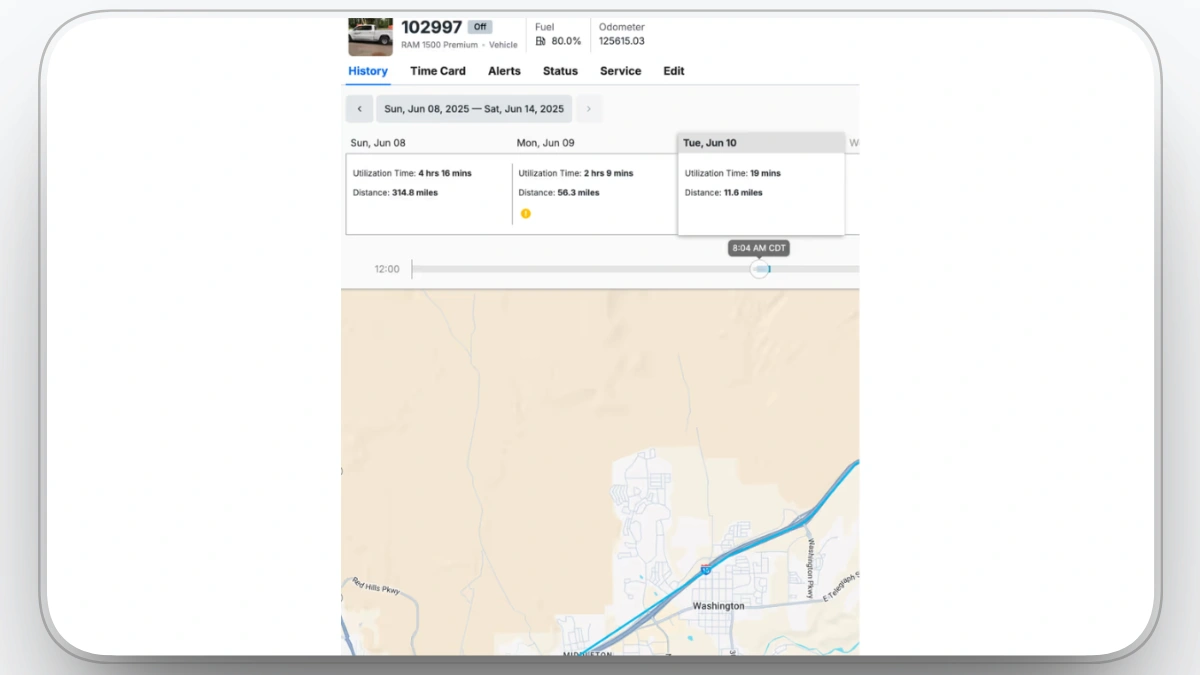
Task: Click the interstate highway shield on map
Action: click(x=706, y=570)
